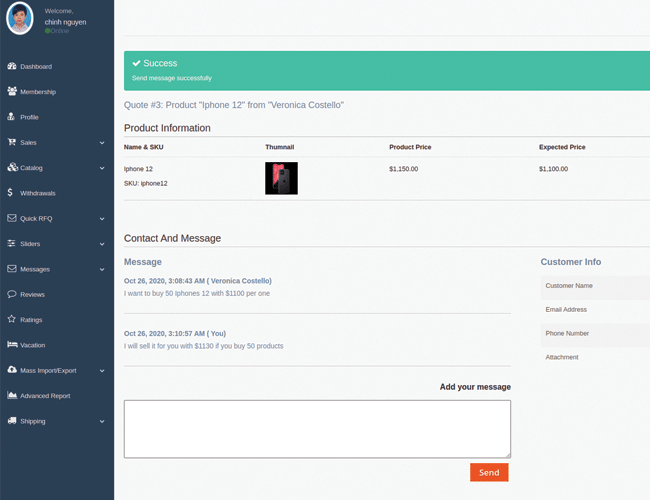Open the Messages menu item
650x500 pixels.
pyautogui.click(x=35, y=269)
